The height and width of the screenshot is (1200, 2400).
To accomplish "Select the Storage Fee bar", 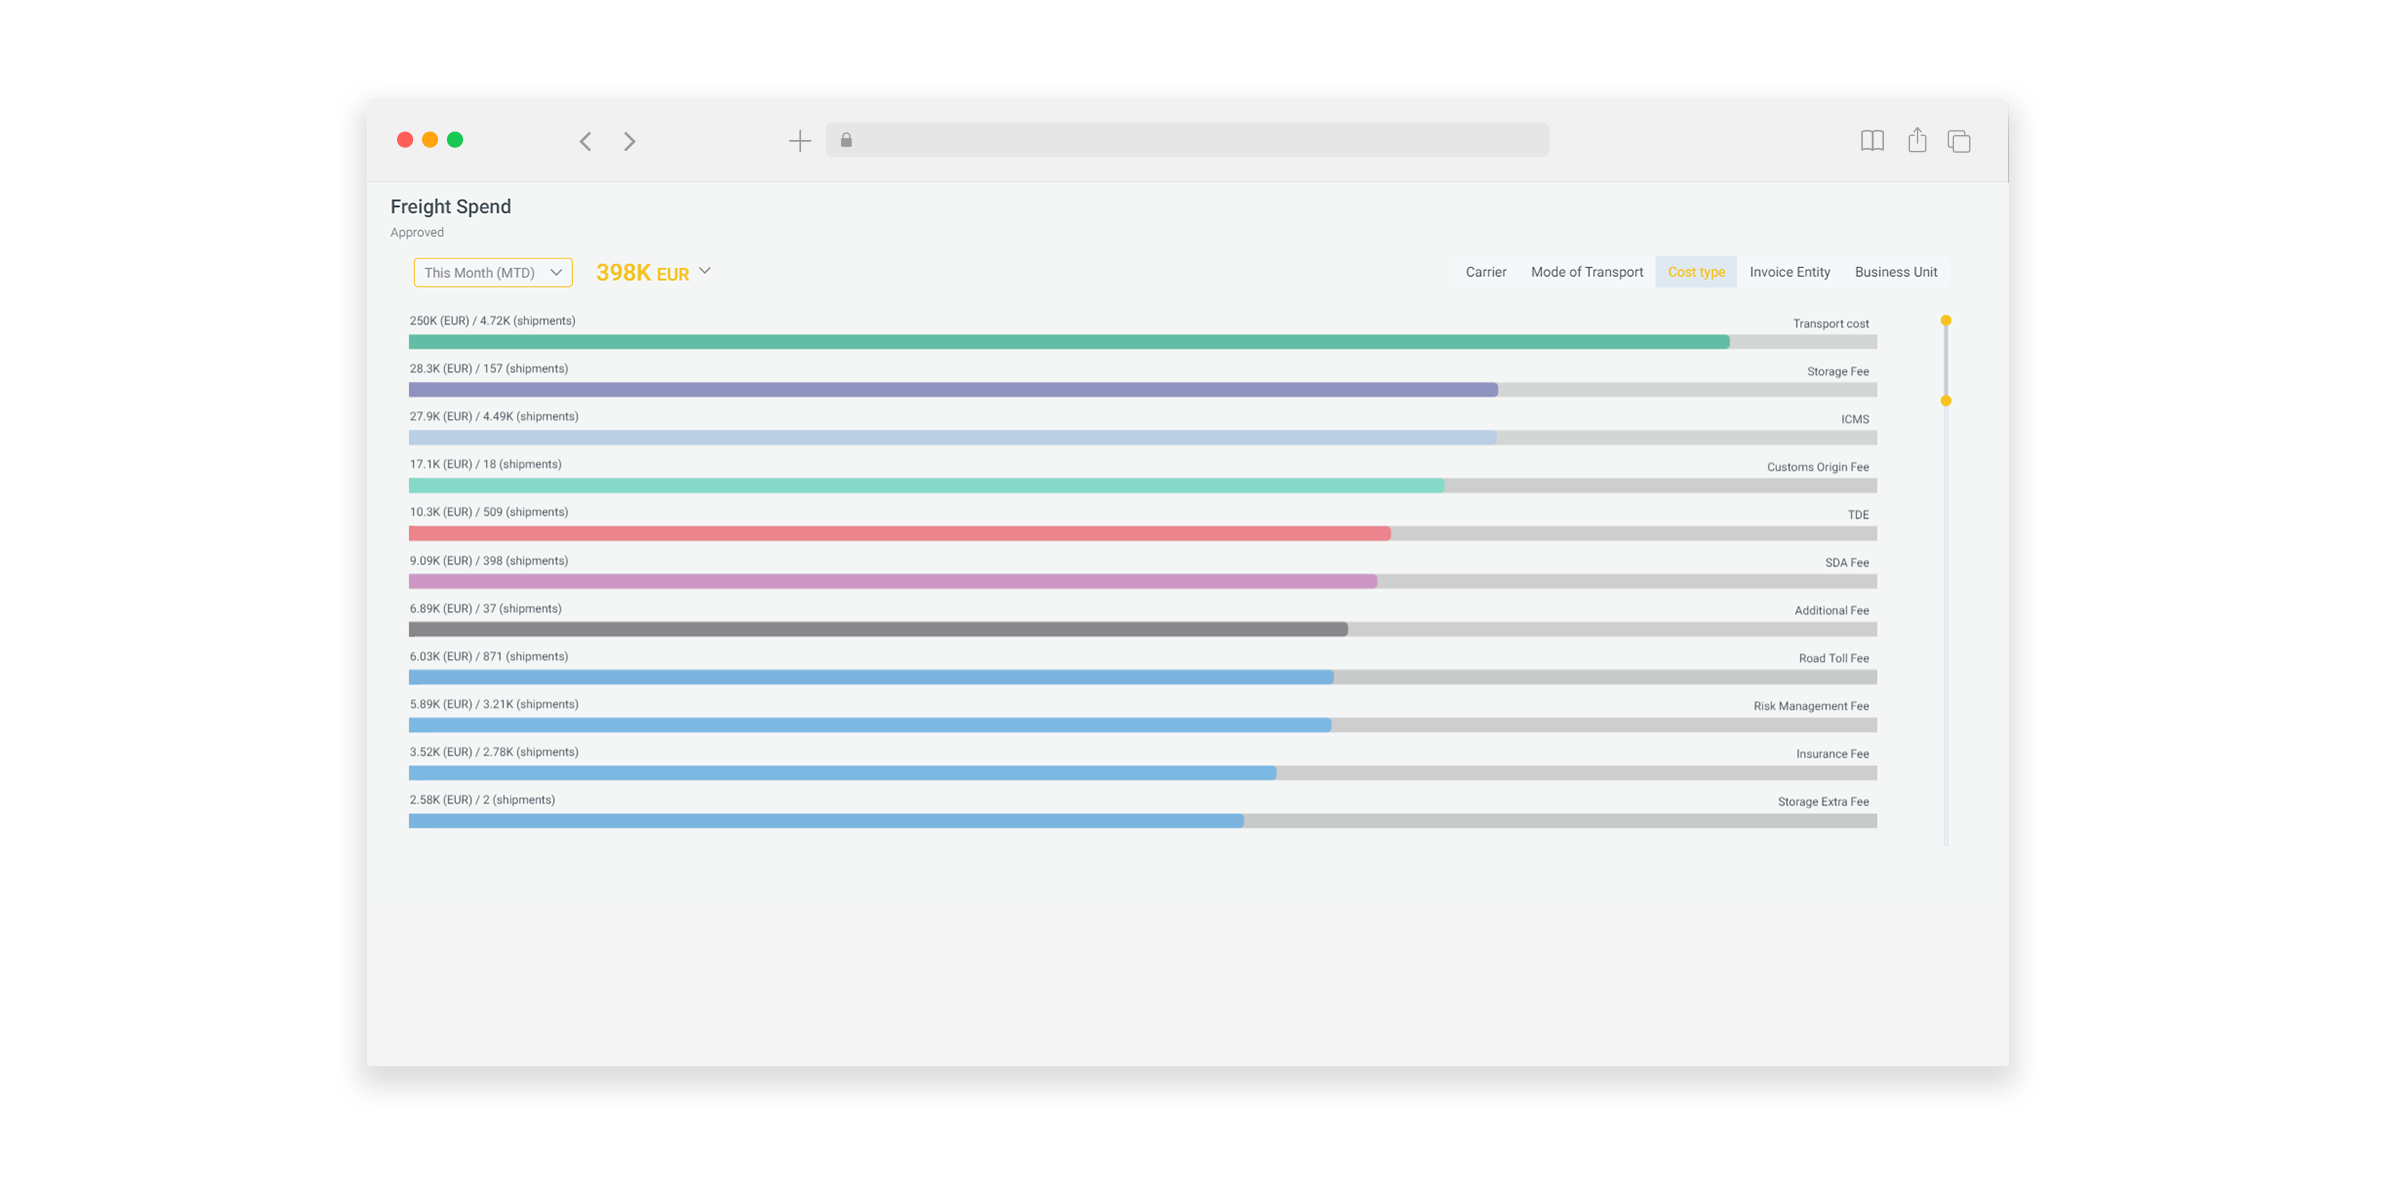I will (950, 389).
